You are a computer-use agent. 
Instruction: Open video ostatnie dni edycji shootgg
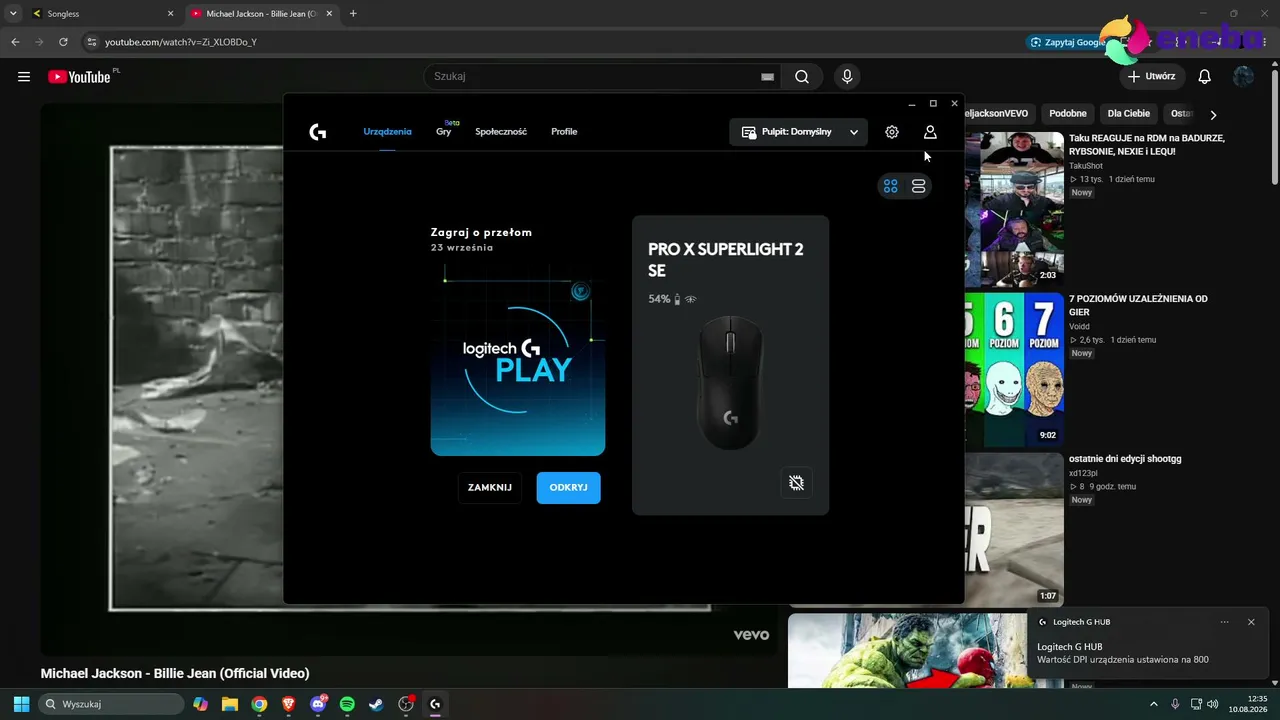coord(1125,459)
